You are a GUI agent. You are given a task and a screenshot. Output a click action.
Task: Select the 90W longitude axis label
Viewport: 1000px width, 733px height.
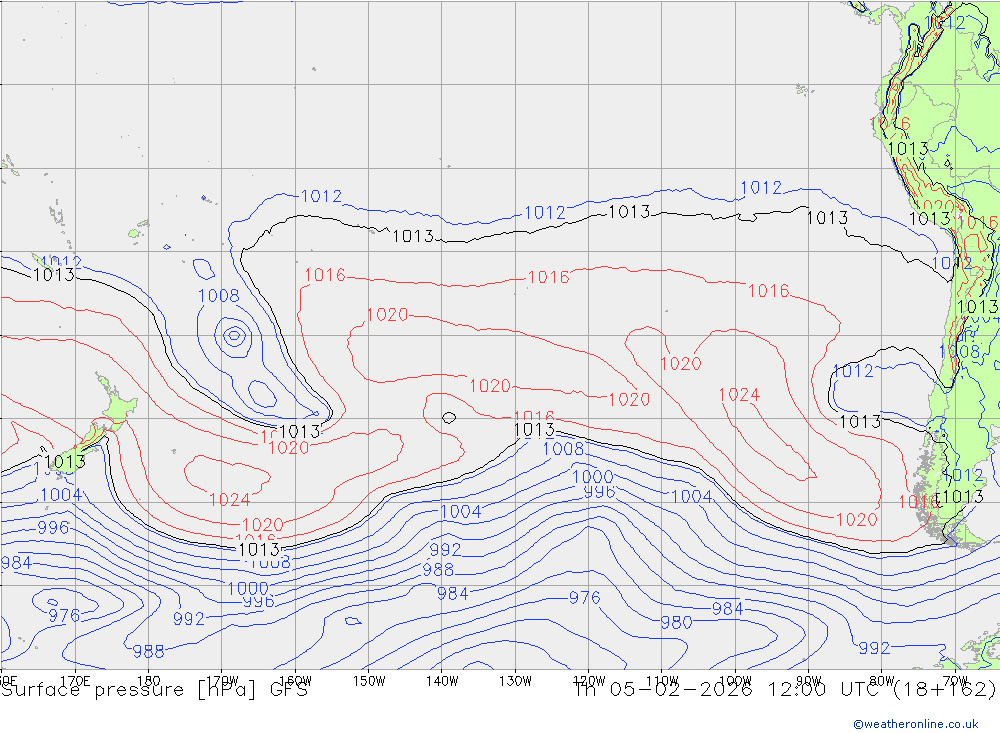coord(809,681)
